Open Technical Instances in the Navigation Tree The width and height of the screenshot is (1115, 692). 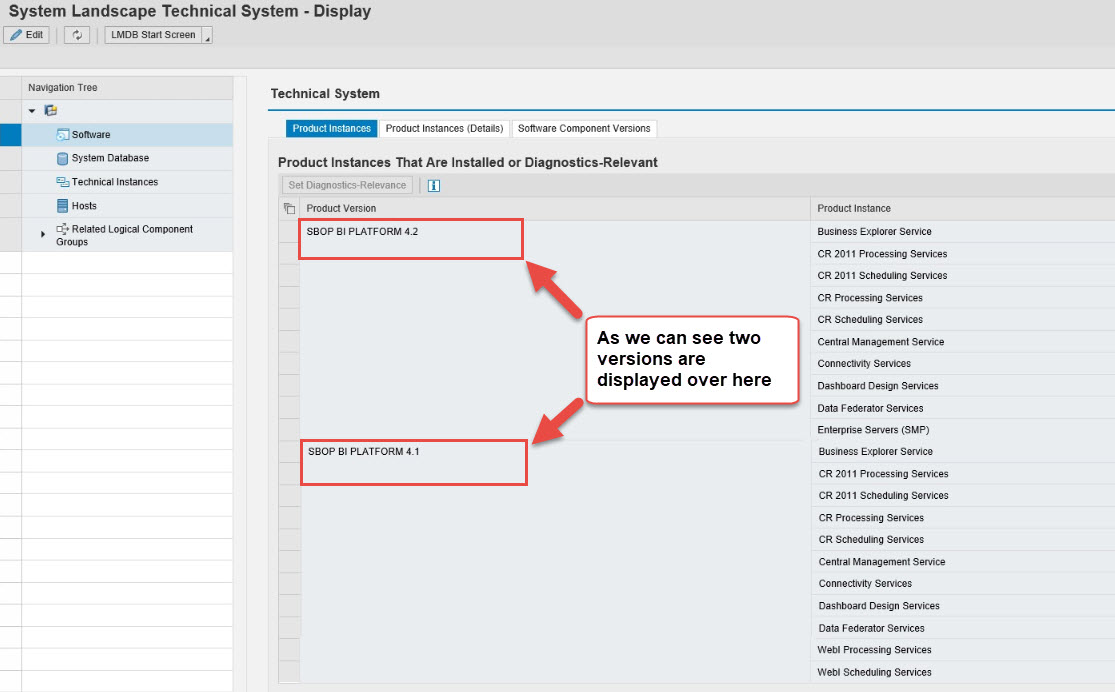click(114, 182)
